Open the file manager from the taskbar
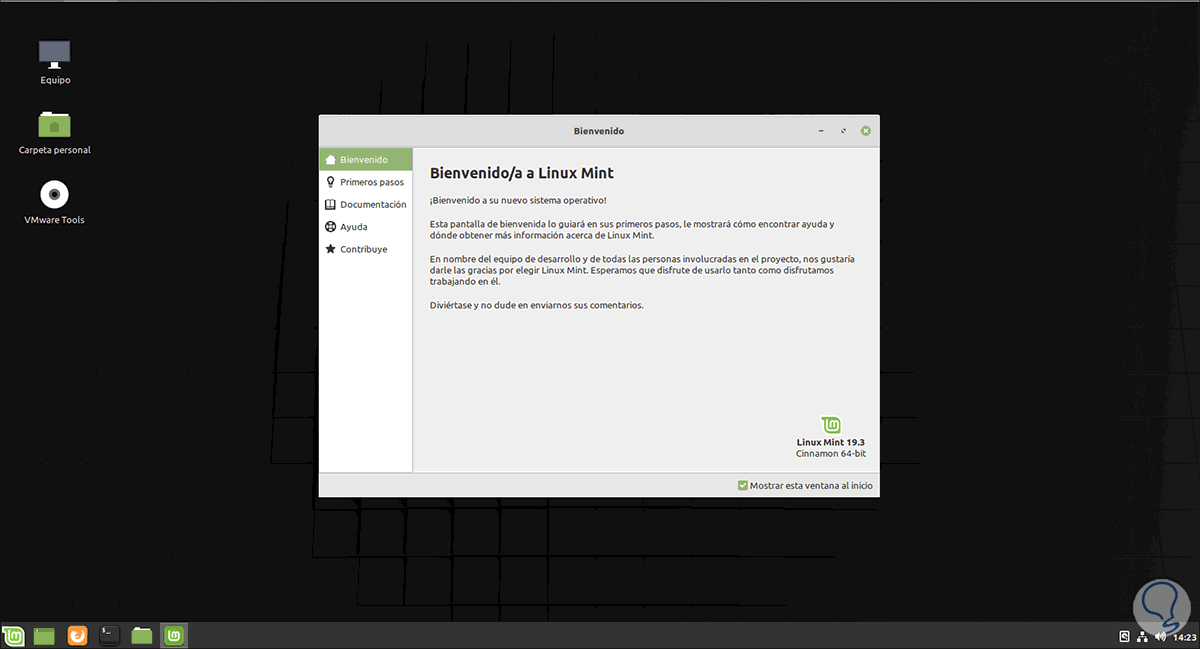The height and width of the screenshot is (649, 1200). 141,635
